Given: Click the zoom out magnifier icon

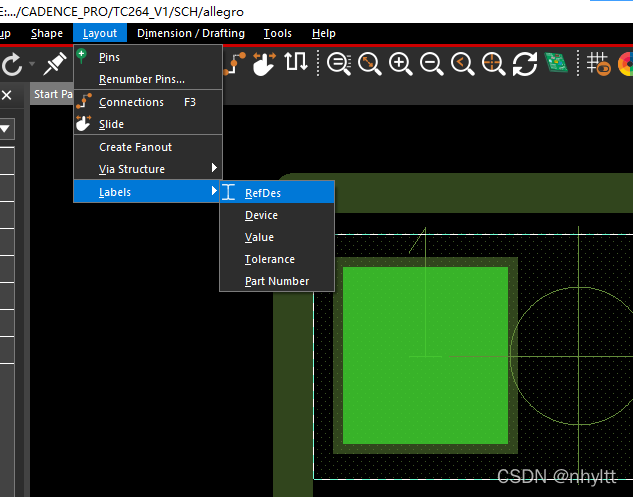Looking at the screenshot, I should point(431,64).
